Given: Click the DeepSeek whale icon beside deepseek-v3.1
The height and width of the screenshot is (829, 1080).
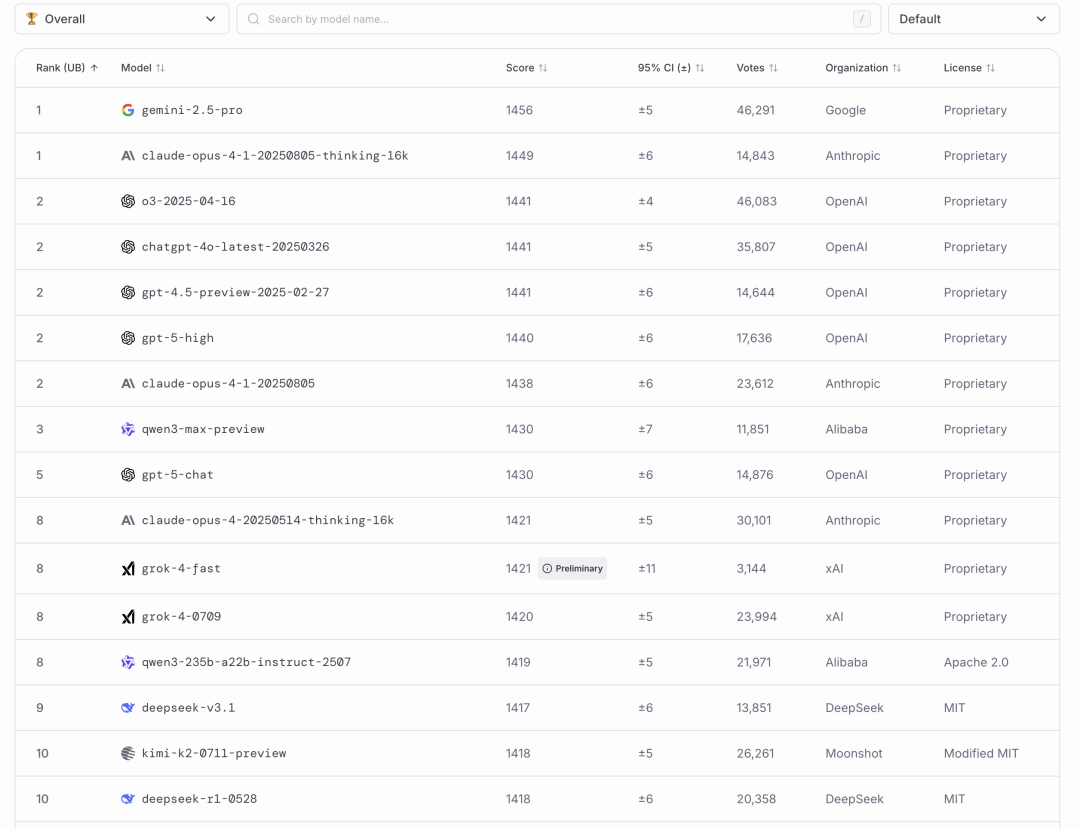Looking at the screenshot, I should [127, 708].
